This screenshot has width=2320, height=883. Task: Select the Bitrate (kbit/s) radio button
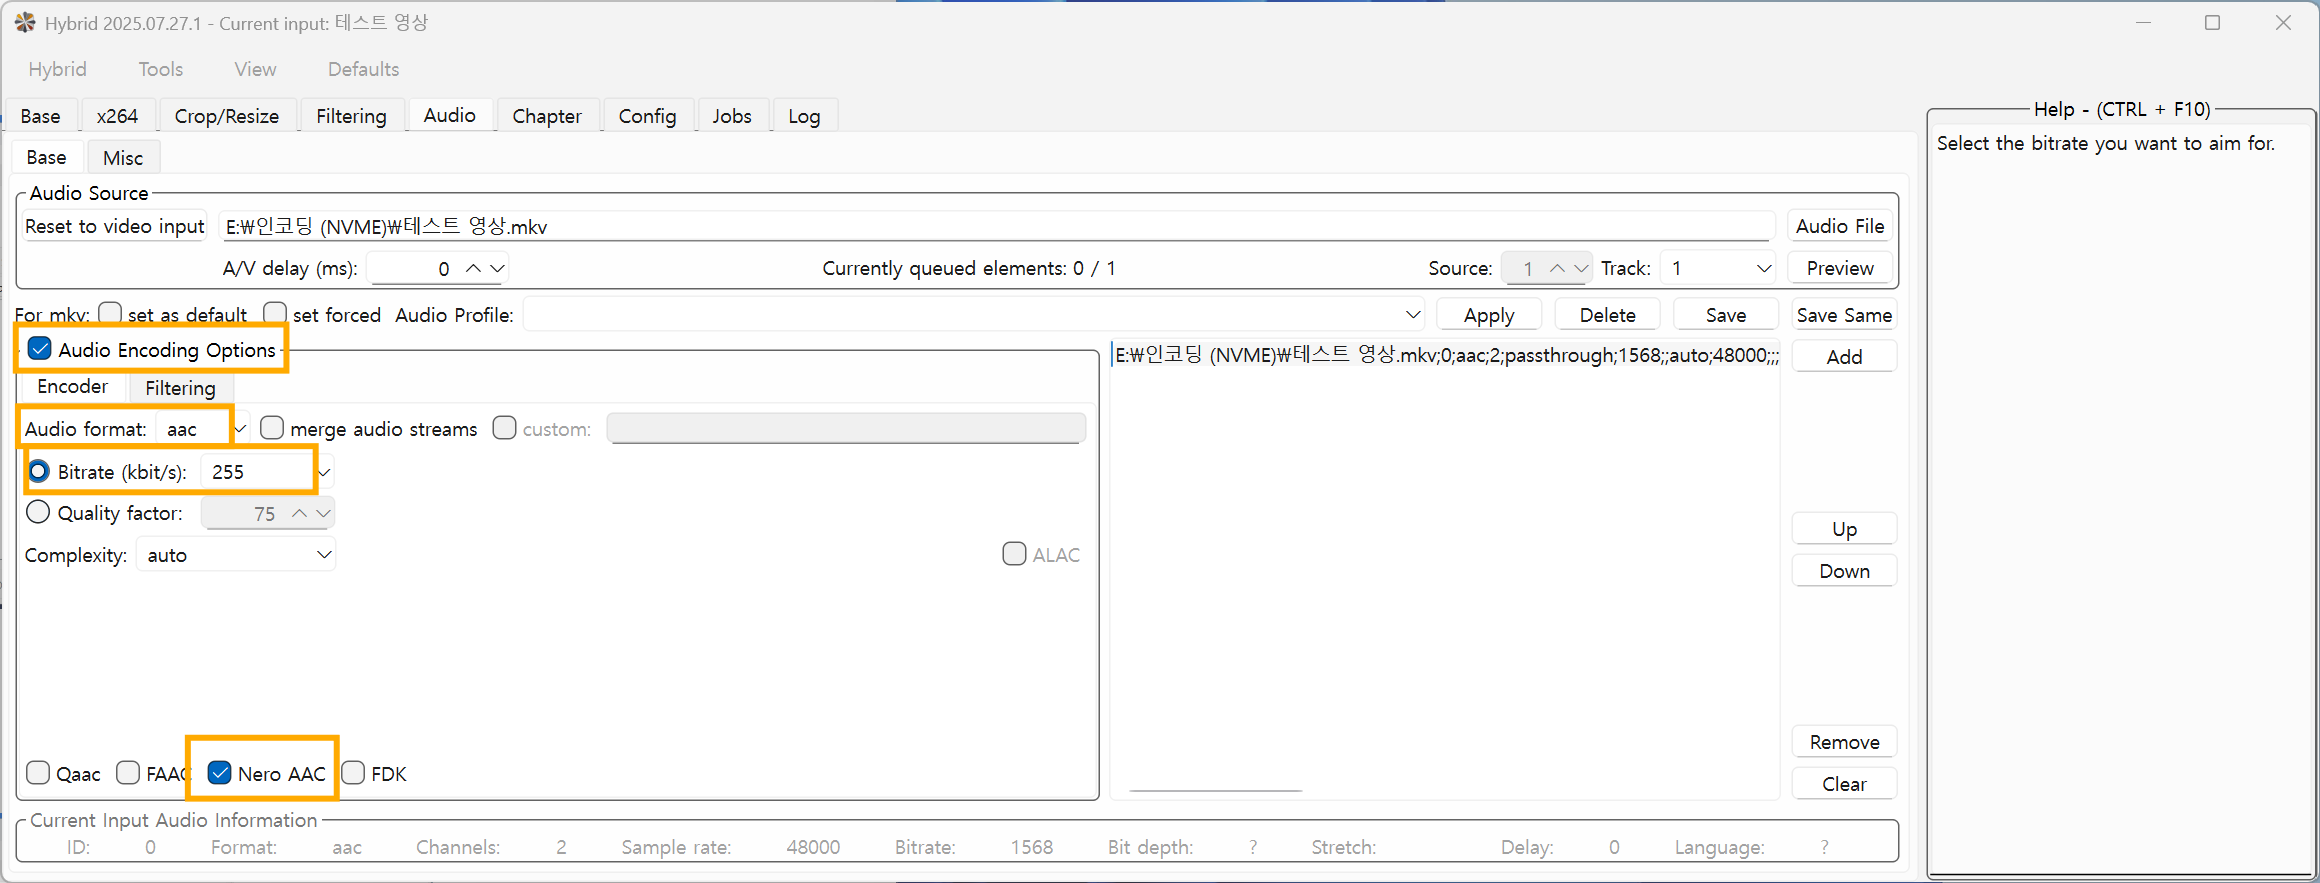point(38,471)
